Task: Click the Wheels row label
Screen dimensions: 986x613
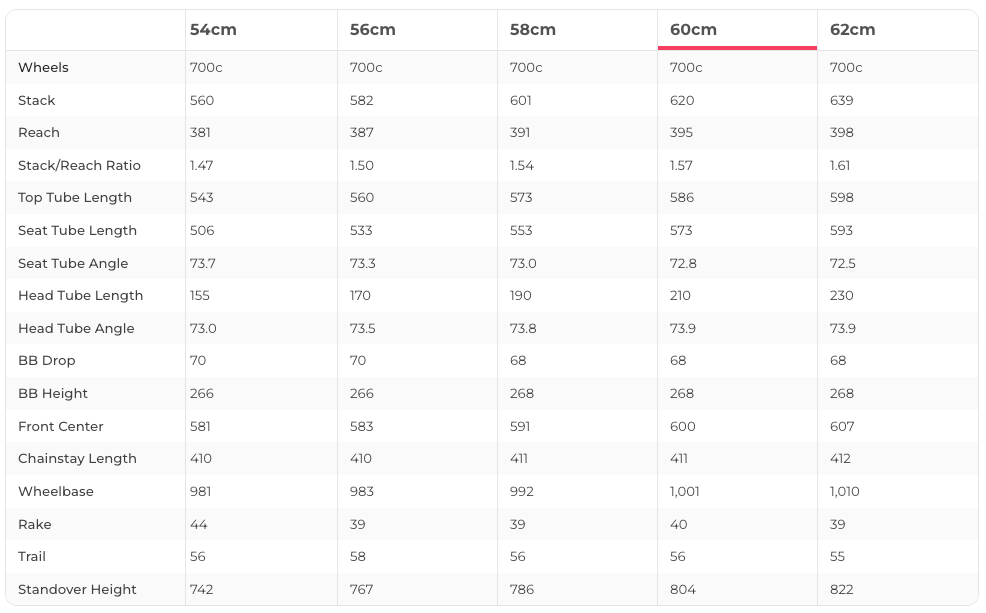Action: click(43, 68)
